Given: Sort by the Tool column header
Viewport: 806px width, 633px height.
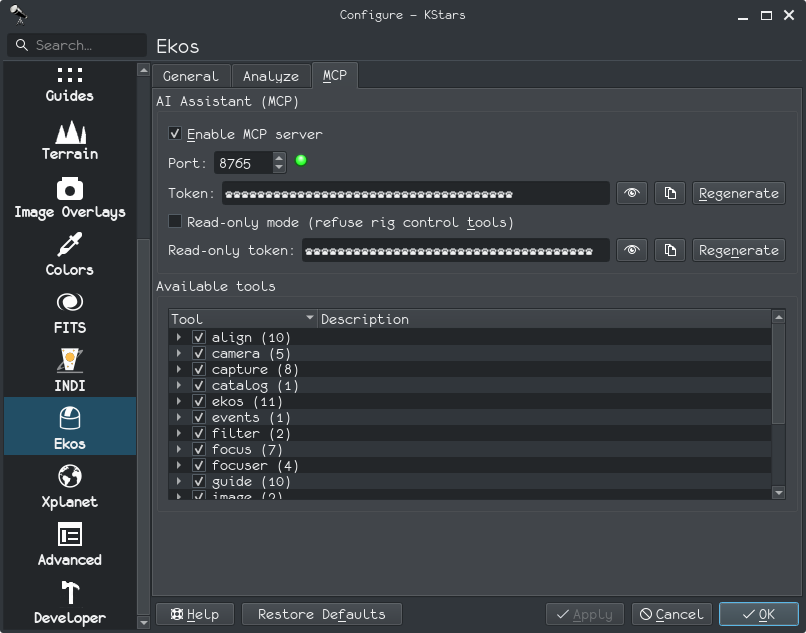Looking at the screenshot, I should point(243,319).
